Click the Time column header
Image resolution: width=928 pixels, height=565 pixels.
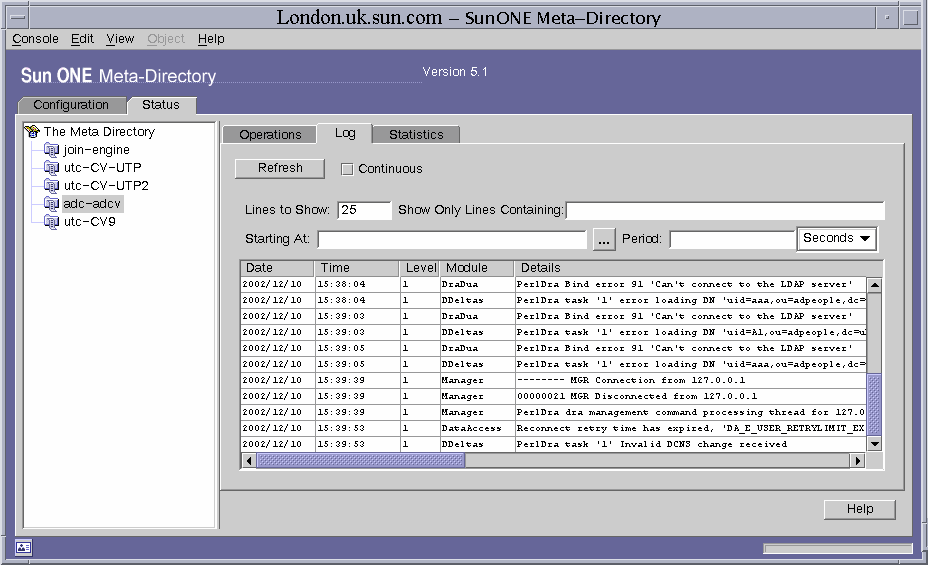(x=357, y=268)
